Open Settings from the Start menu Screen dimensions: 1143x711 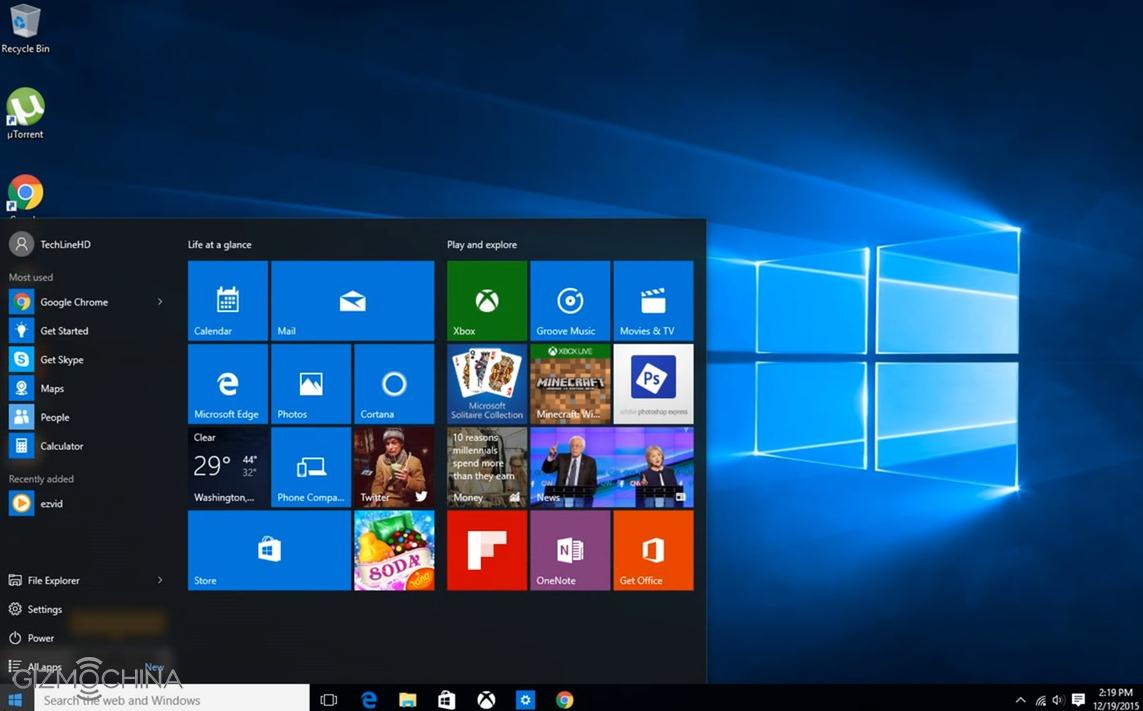coord(45,609)
